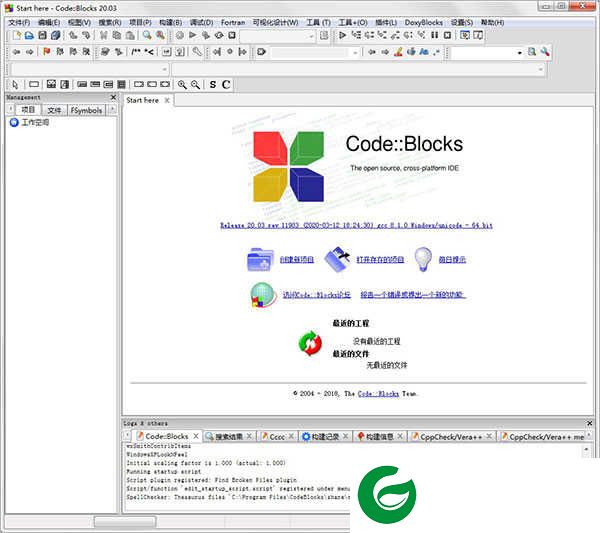Click the Release 20.03 version link
Screen dimensions: 600x533
[356, 225]
